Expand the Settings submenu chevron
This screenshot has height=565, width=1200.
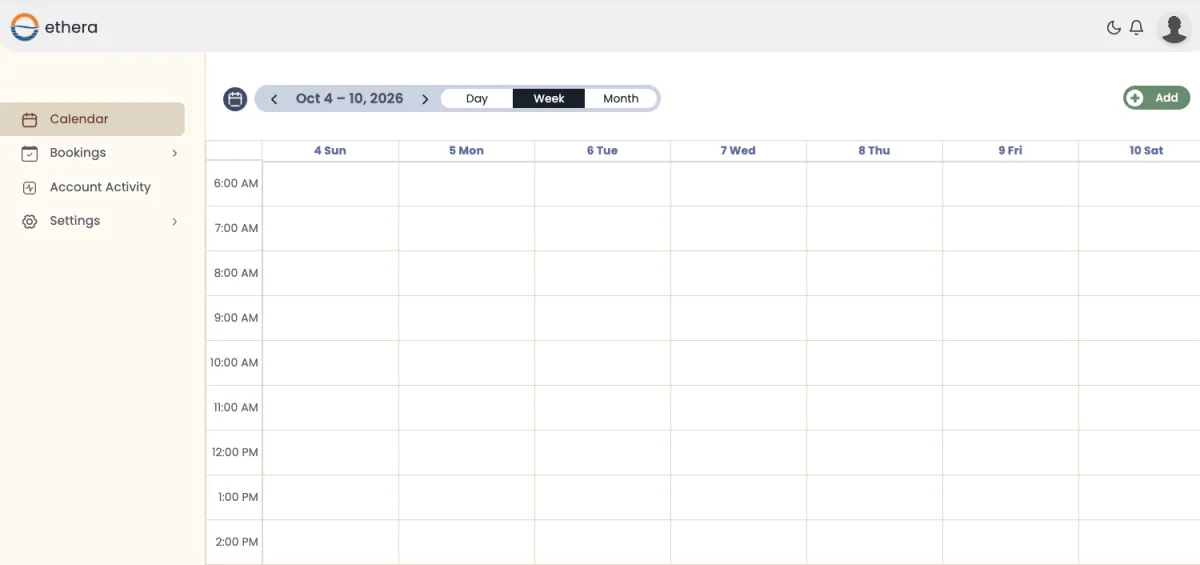click(x=175, y=221)
